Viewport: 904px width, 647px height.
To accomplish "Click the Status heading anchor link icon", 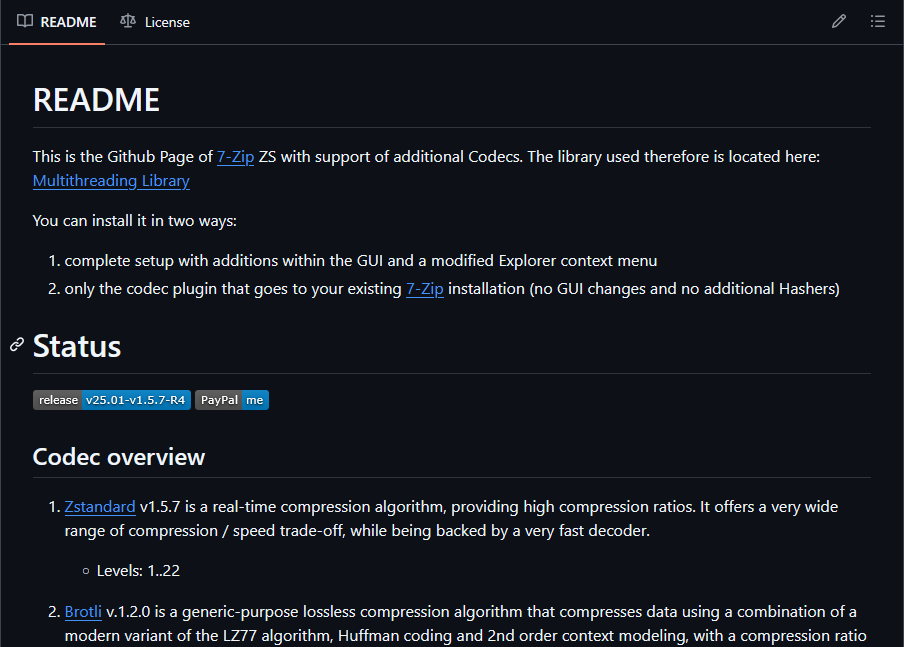I will [x=17, y=345].
